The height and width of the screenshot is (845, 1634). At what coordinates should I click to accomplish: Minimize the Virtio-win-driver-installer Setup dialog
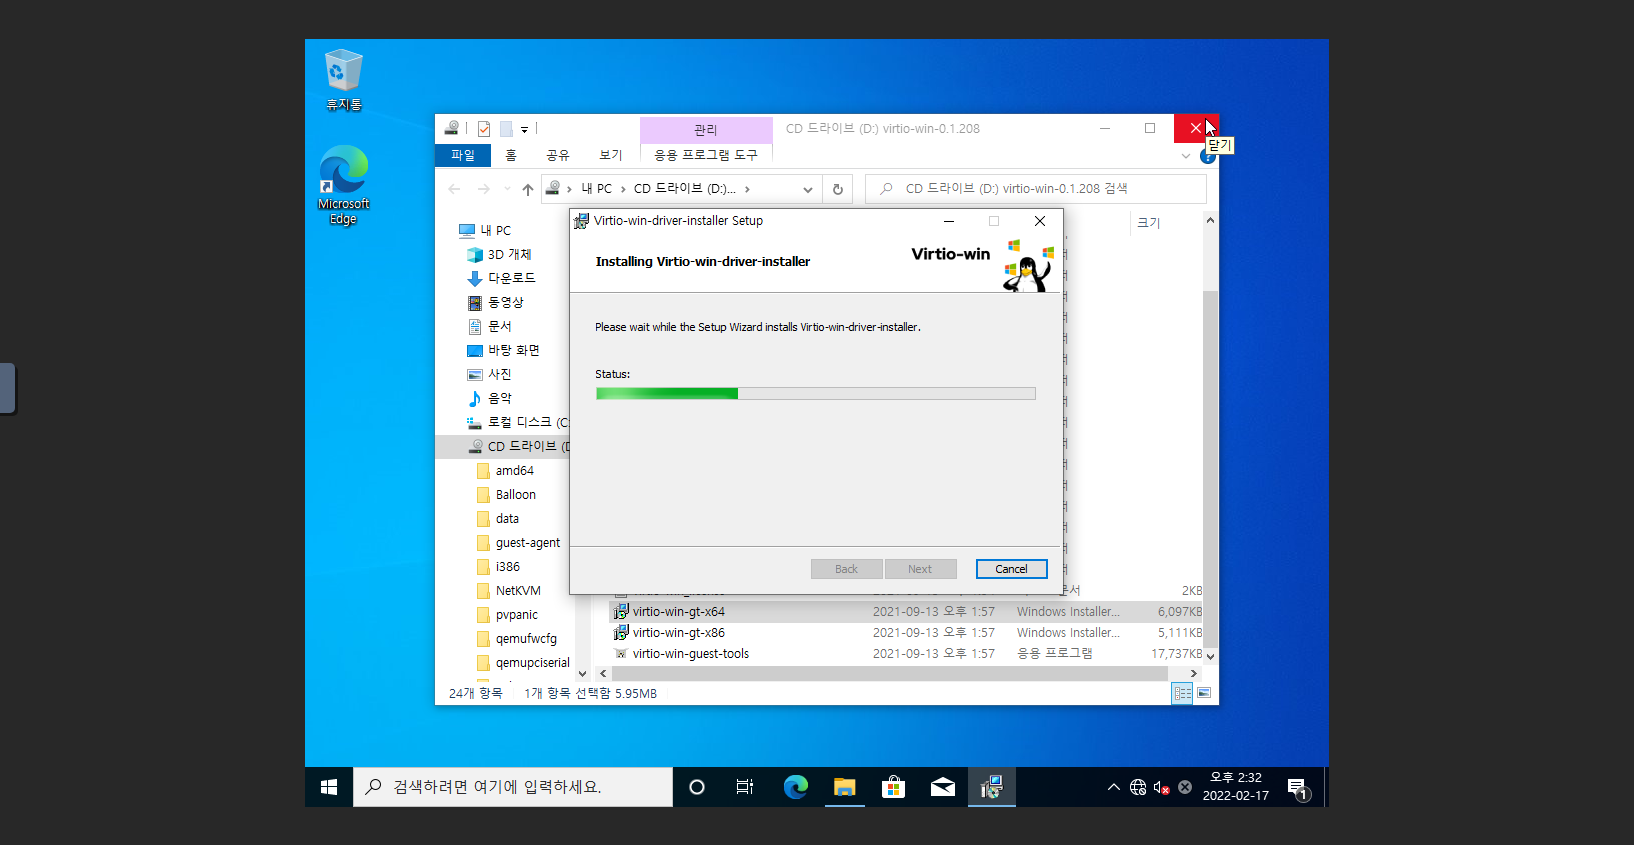pos(948,221)
